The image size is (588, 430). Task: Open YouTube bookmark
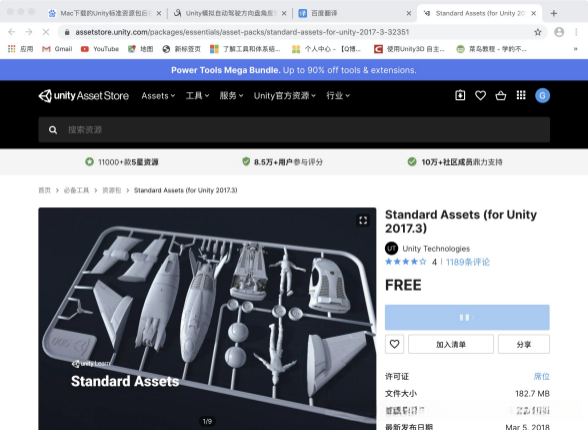pyautogui.click(x=100, y=49)
